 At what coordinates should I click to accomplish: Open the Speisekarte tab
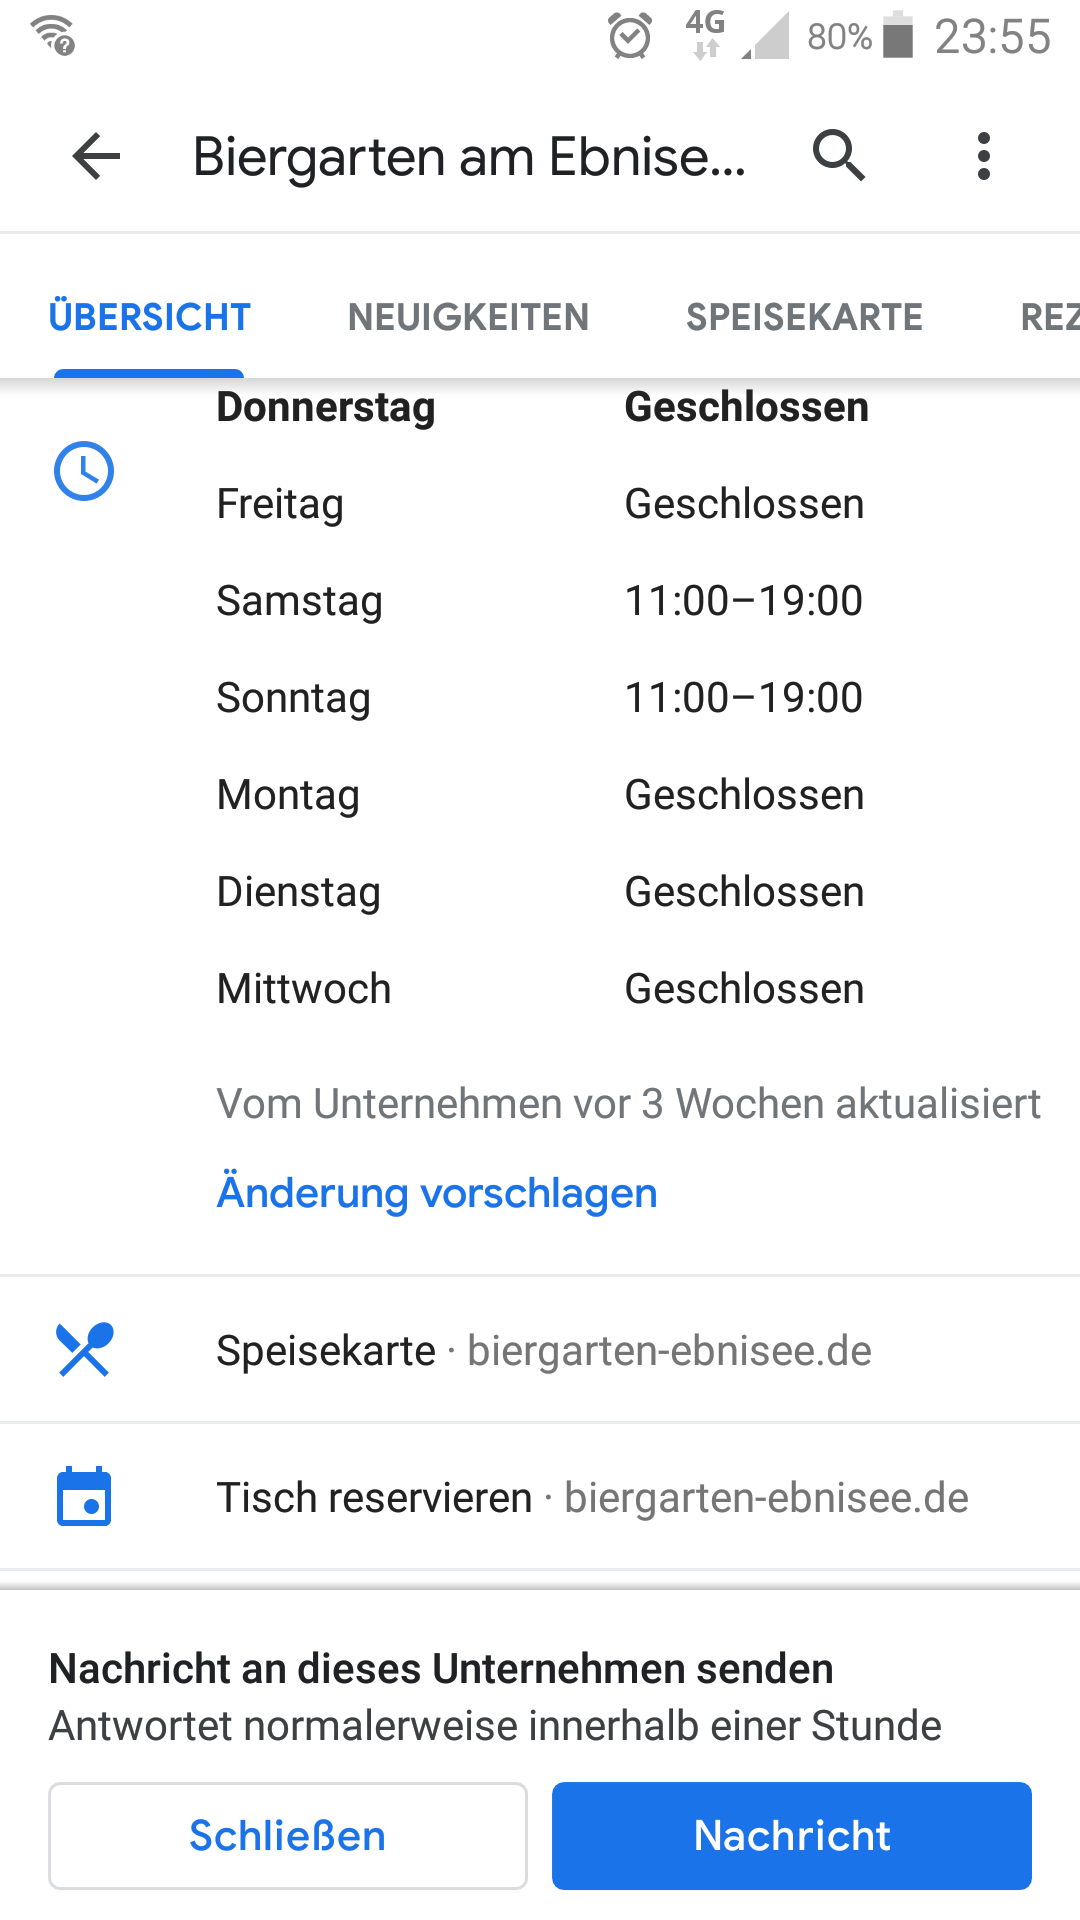point(804,317)
